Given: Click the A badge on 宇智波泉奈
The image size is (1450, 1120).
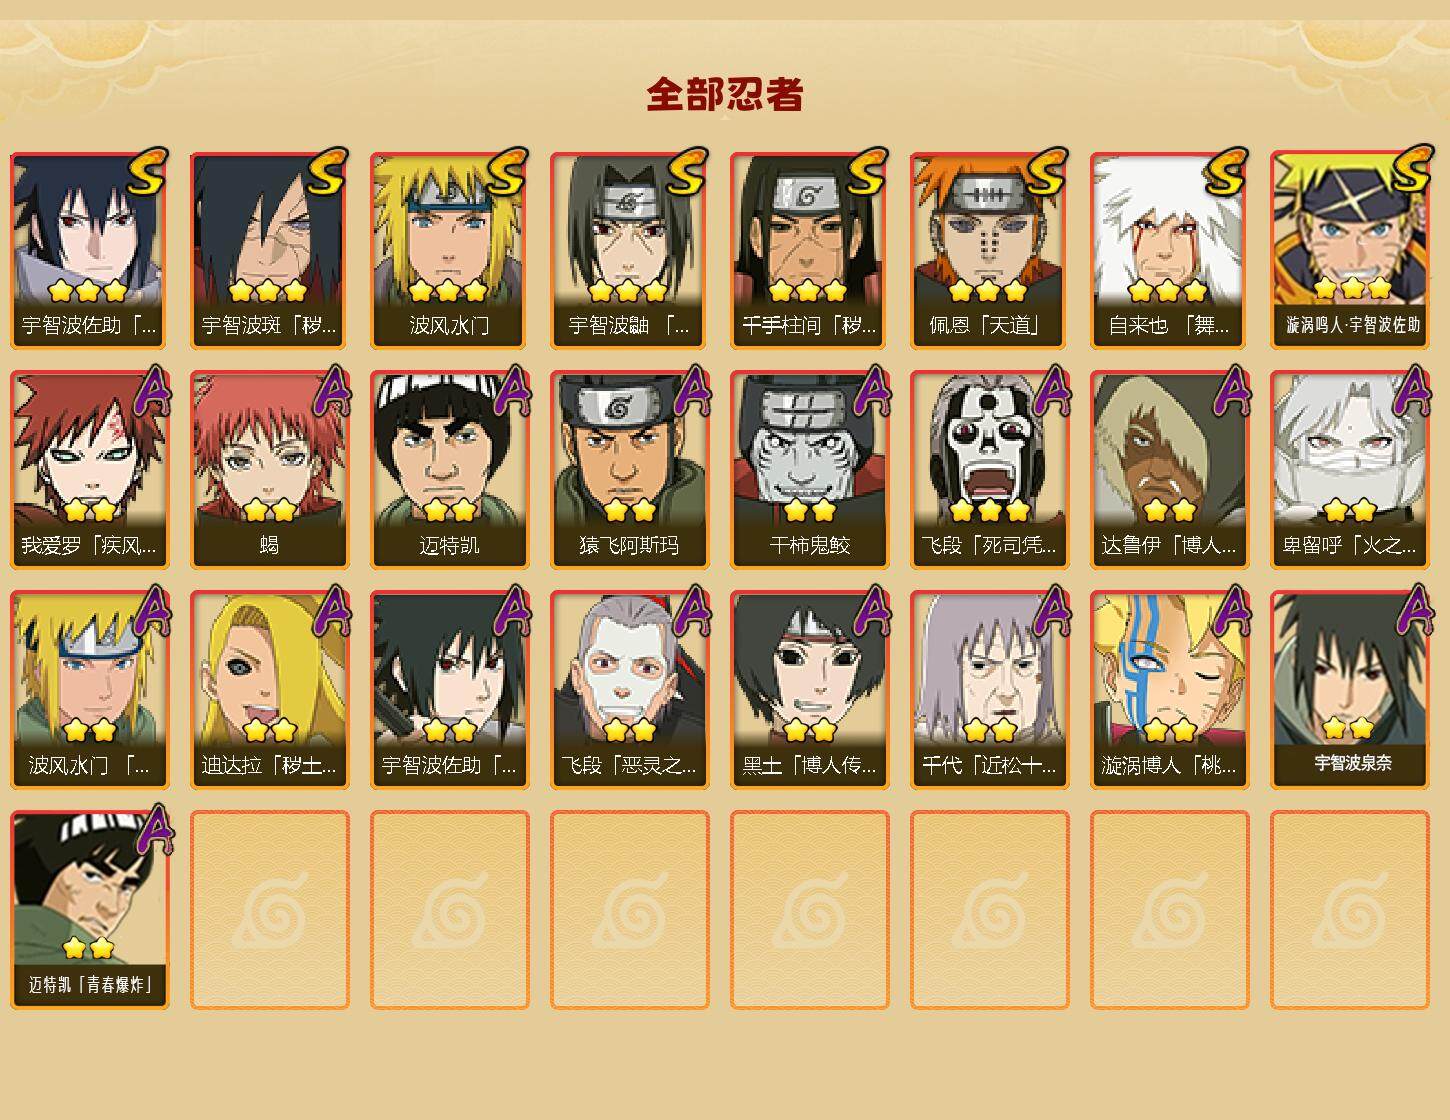Looking at the screenshot, I should point(1412,610).
